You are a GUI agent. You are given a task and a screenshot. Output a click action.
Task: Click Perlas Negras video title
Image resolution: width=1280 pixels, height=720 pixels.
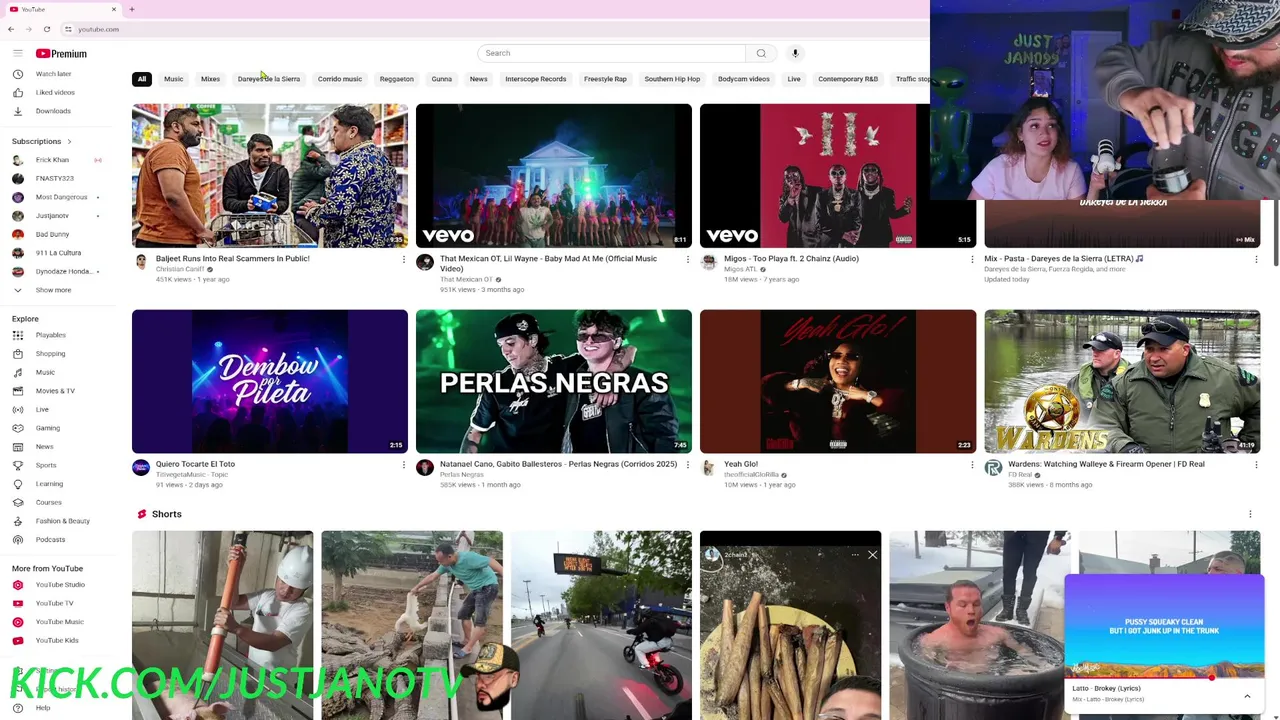point(558,464)
